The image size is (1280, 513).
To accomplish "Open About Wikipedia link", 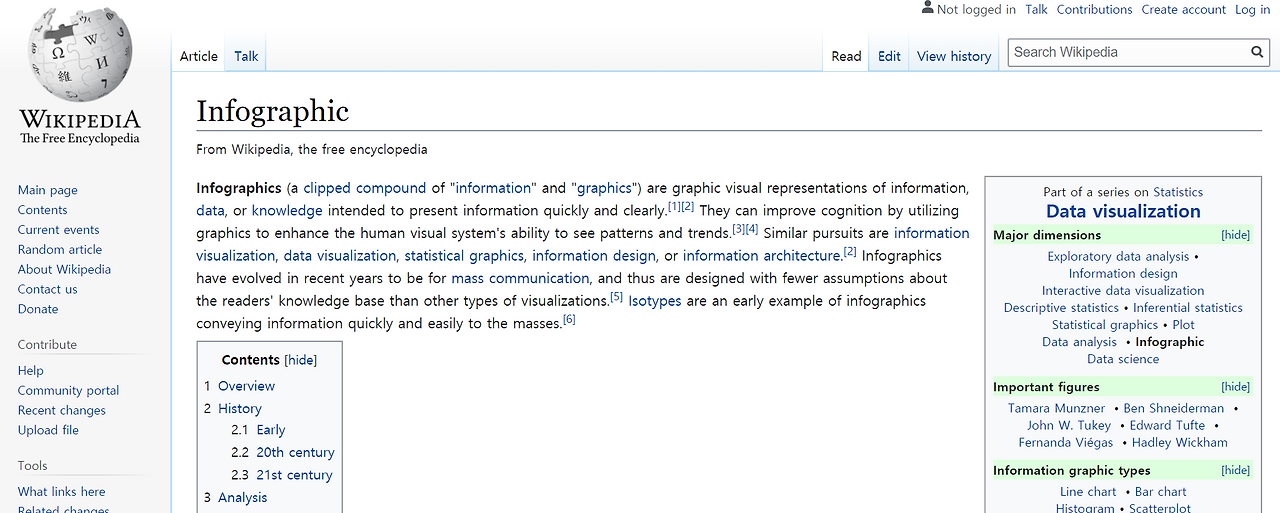I will (64, 270).
